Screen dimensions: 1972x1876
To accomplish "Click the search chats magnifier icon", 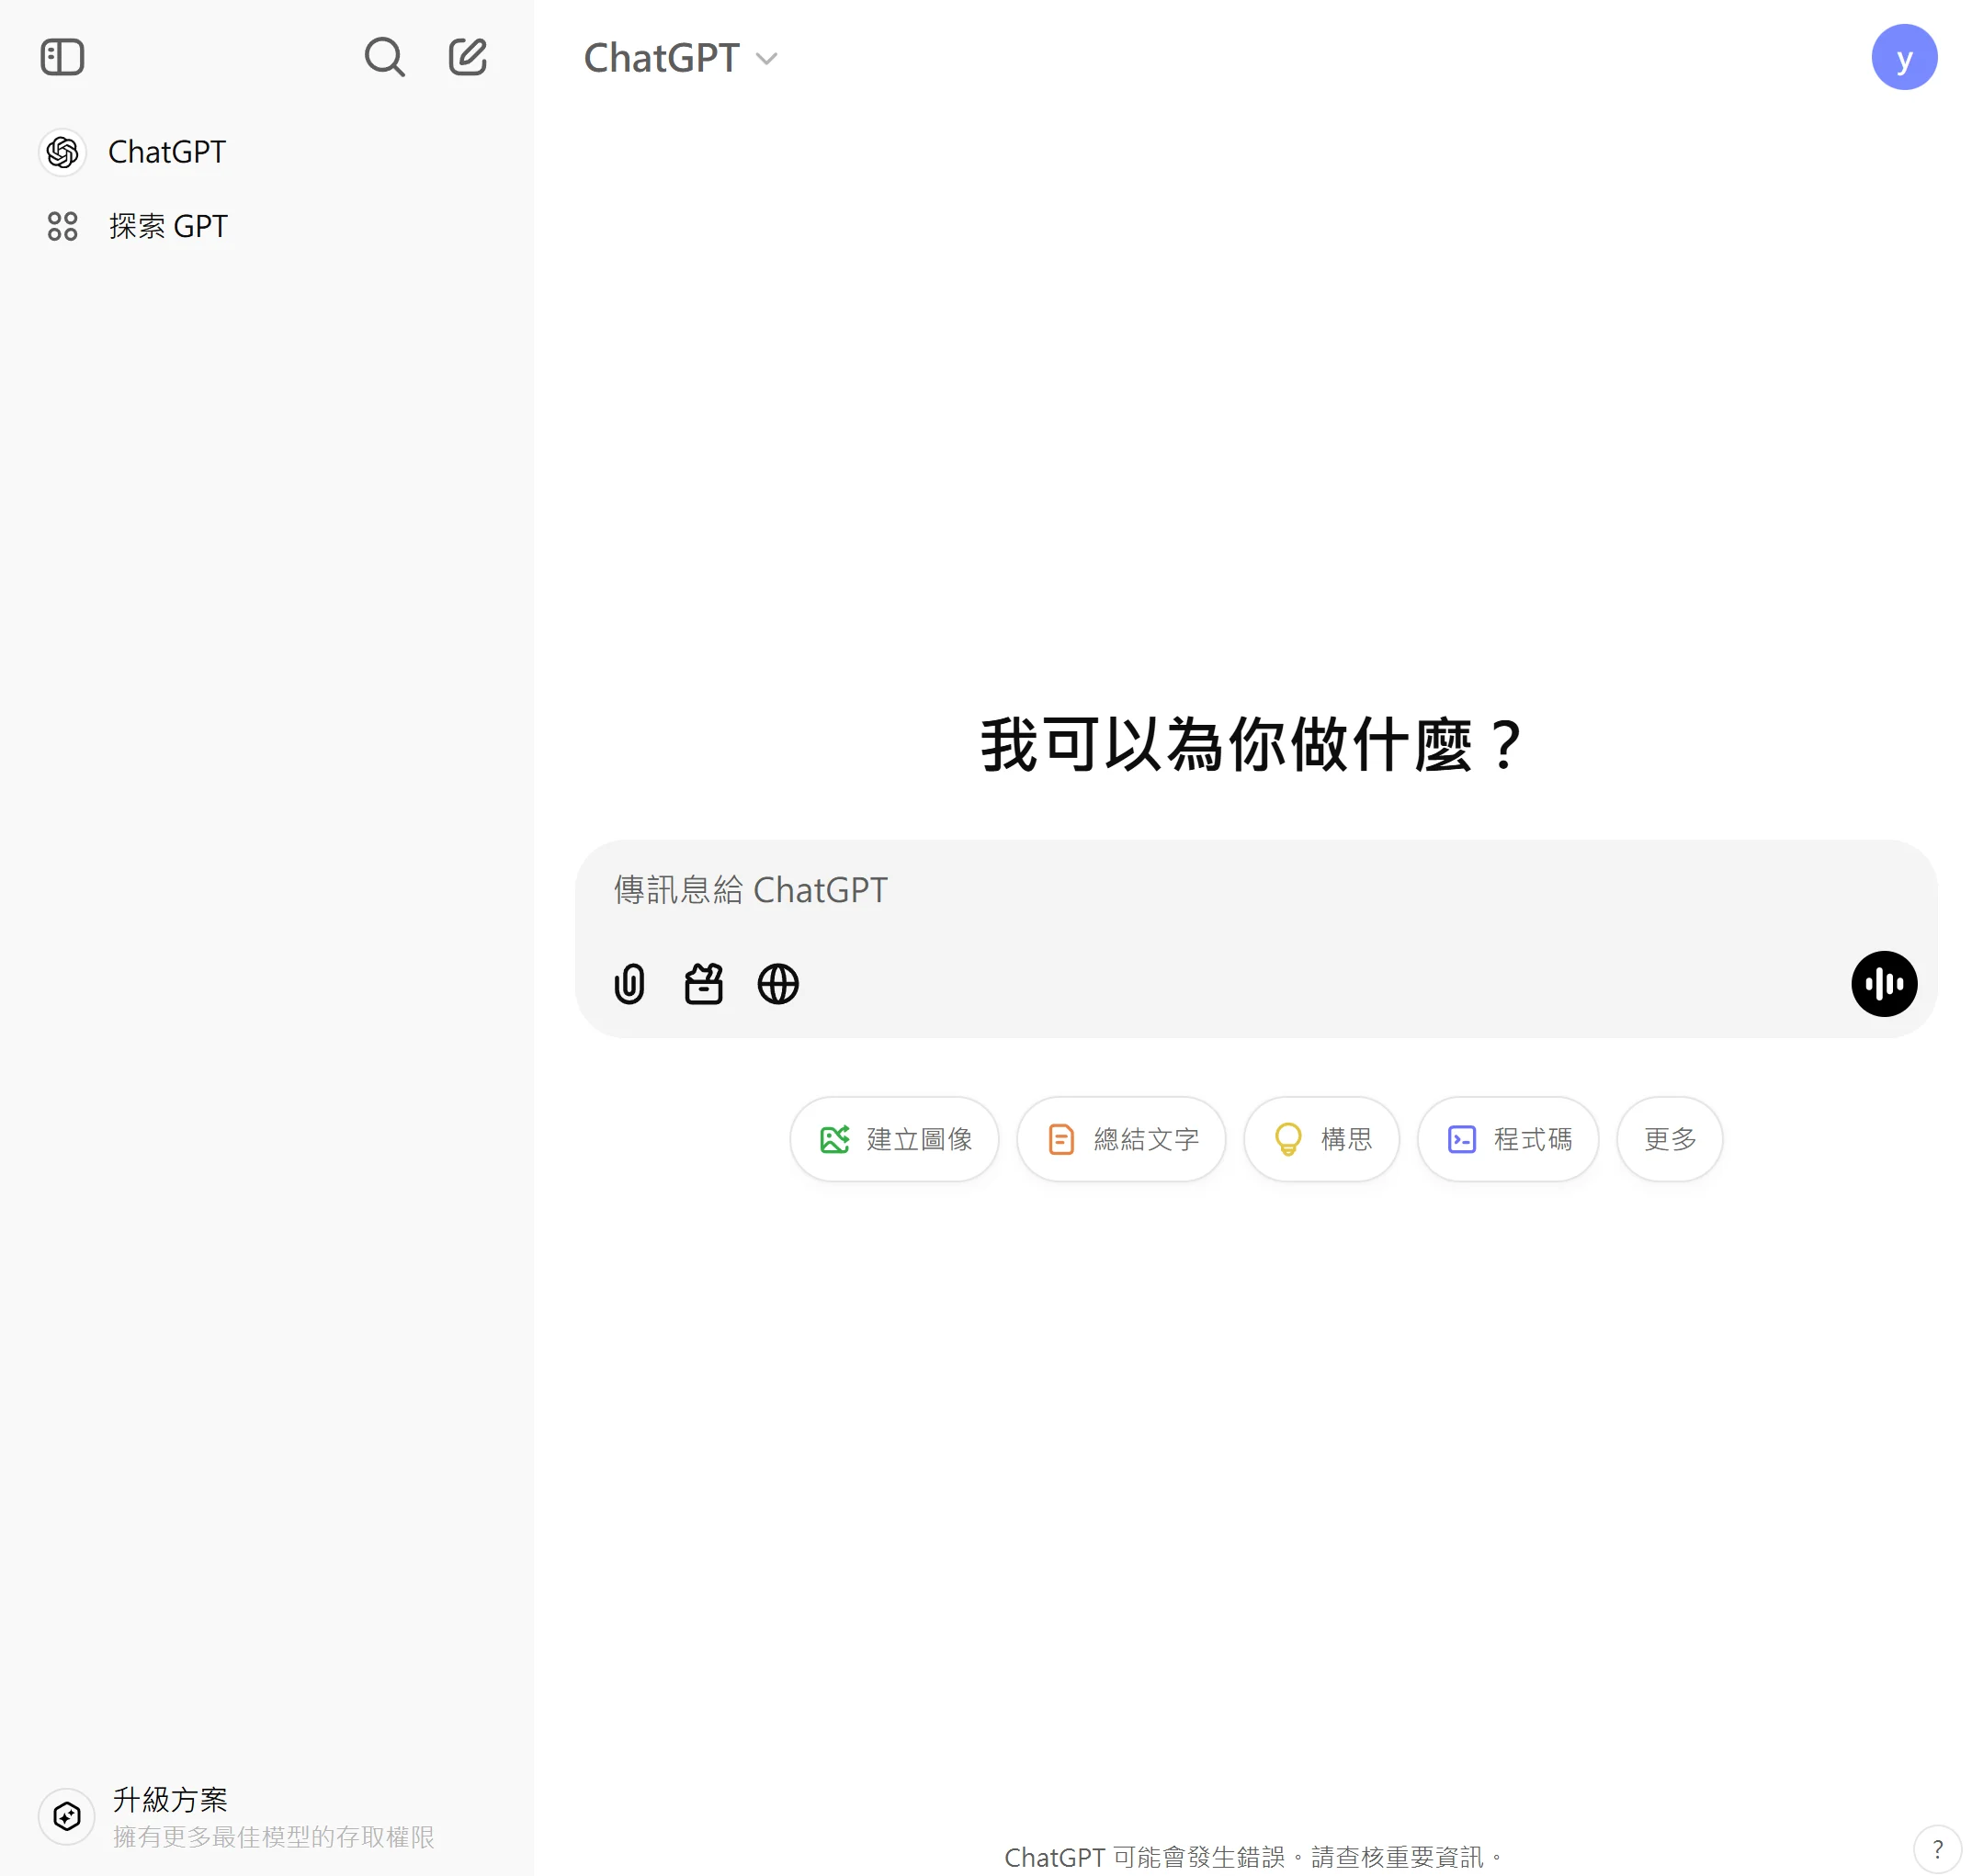I will click(385, 57).
